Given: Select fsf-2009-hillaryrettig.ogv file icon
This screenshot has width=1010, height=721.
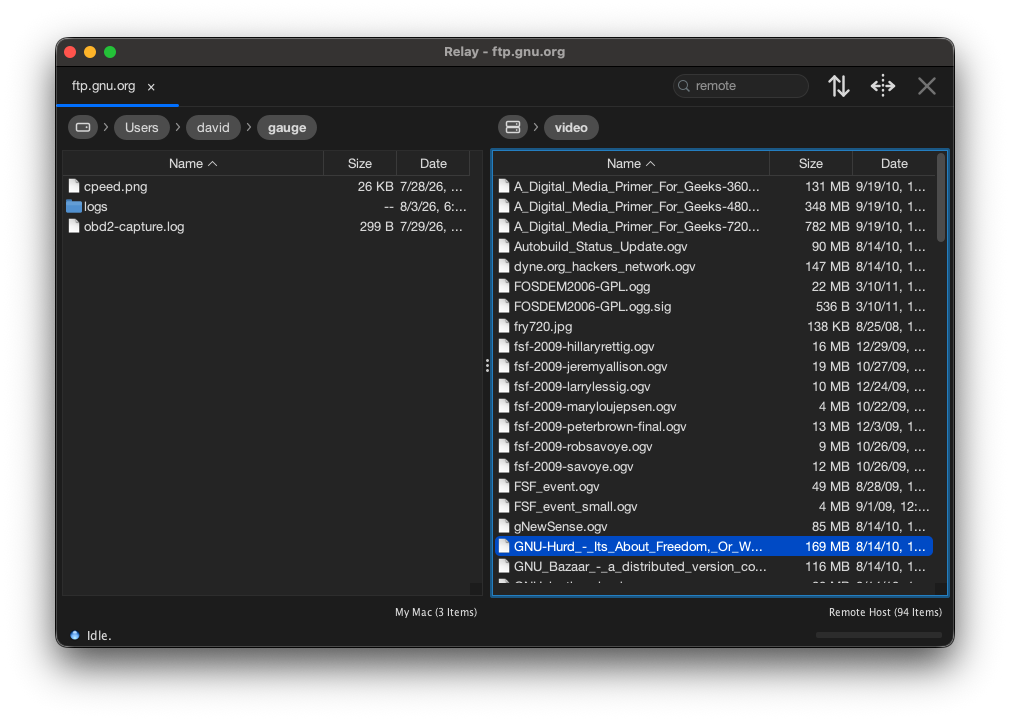Looking at the screenshot, I should pos(504,346).
